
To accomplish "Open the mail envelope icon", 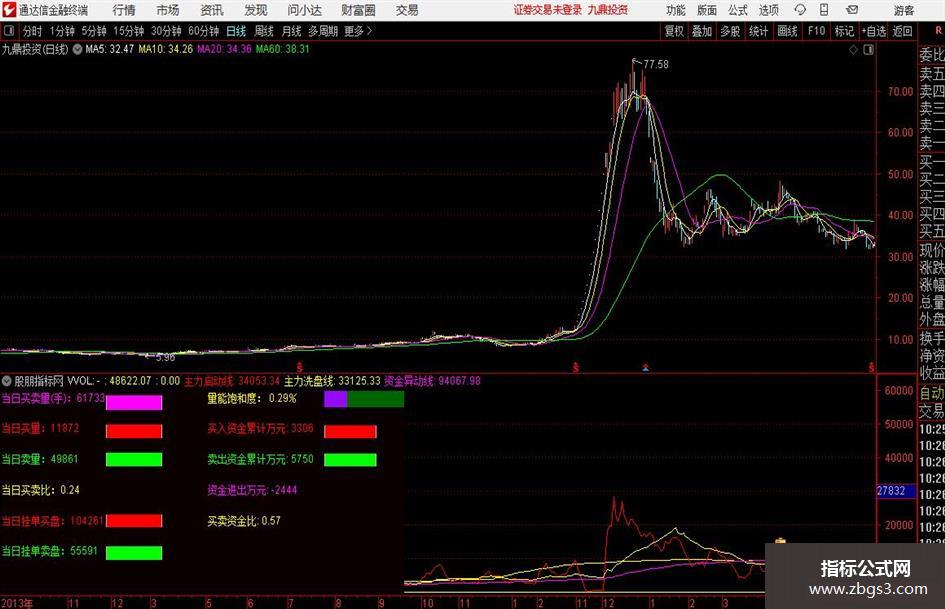I will [x=852, y=10].
